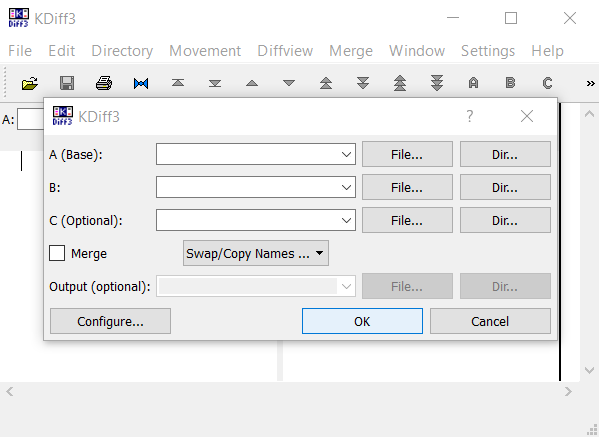The width and height of the screenshot is (599, 437).
Task: Open the Settings menu
Action: 488,51
